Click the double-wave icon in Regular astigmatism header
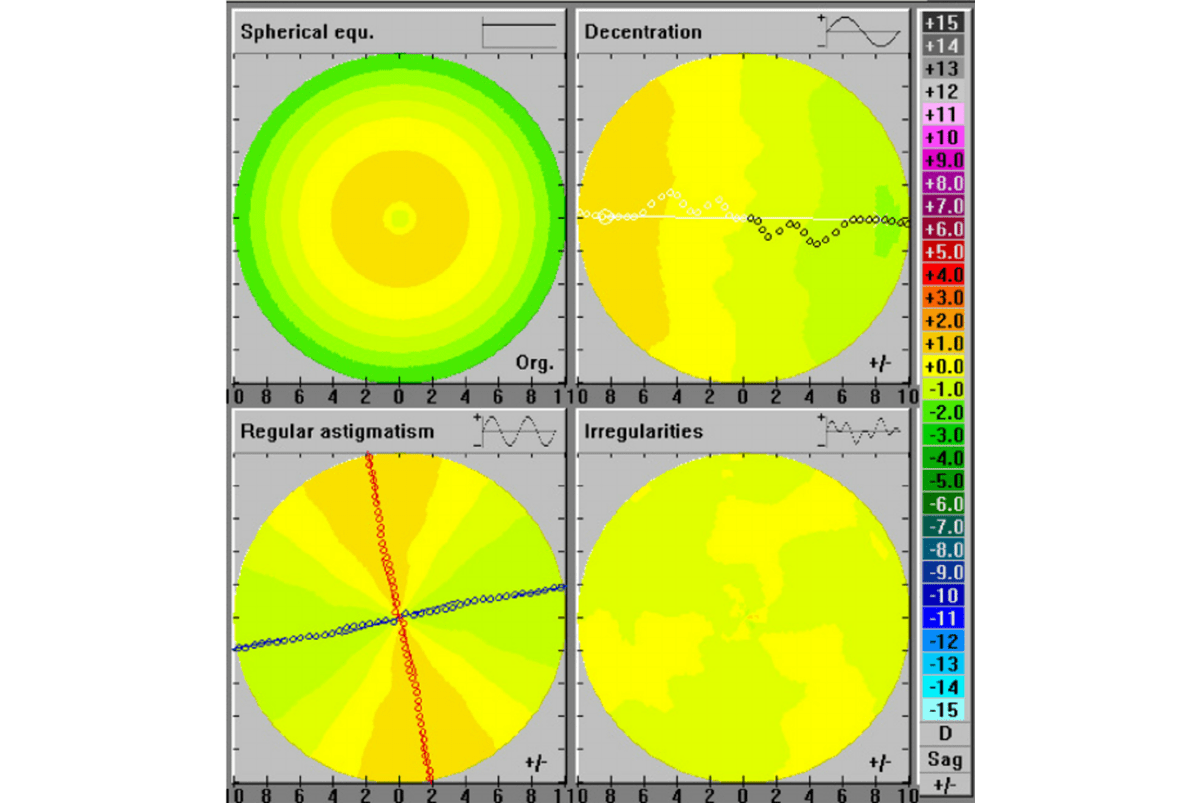 [x=517, y=431]
